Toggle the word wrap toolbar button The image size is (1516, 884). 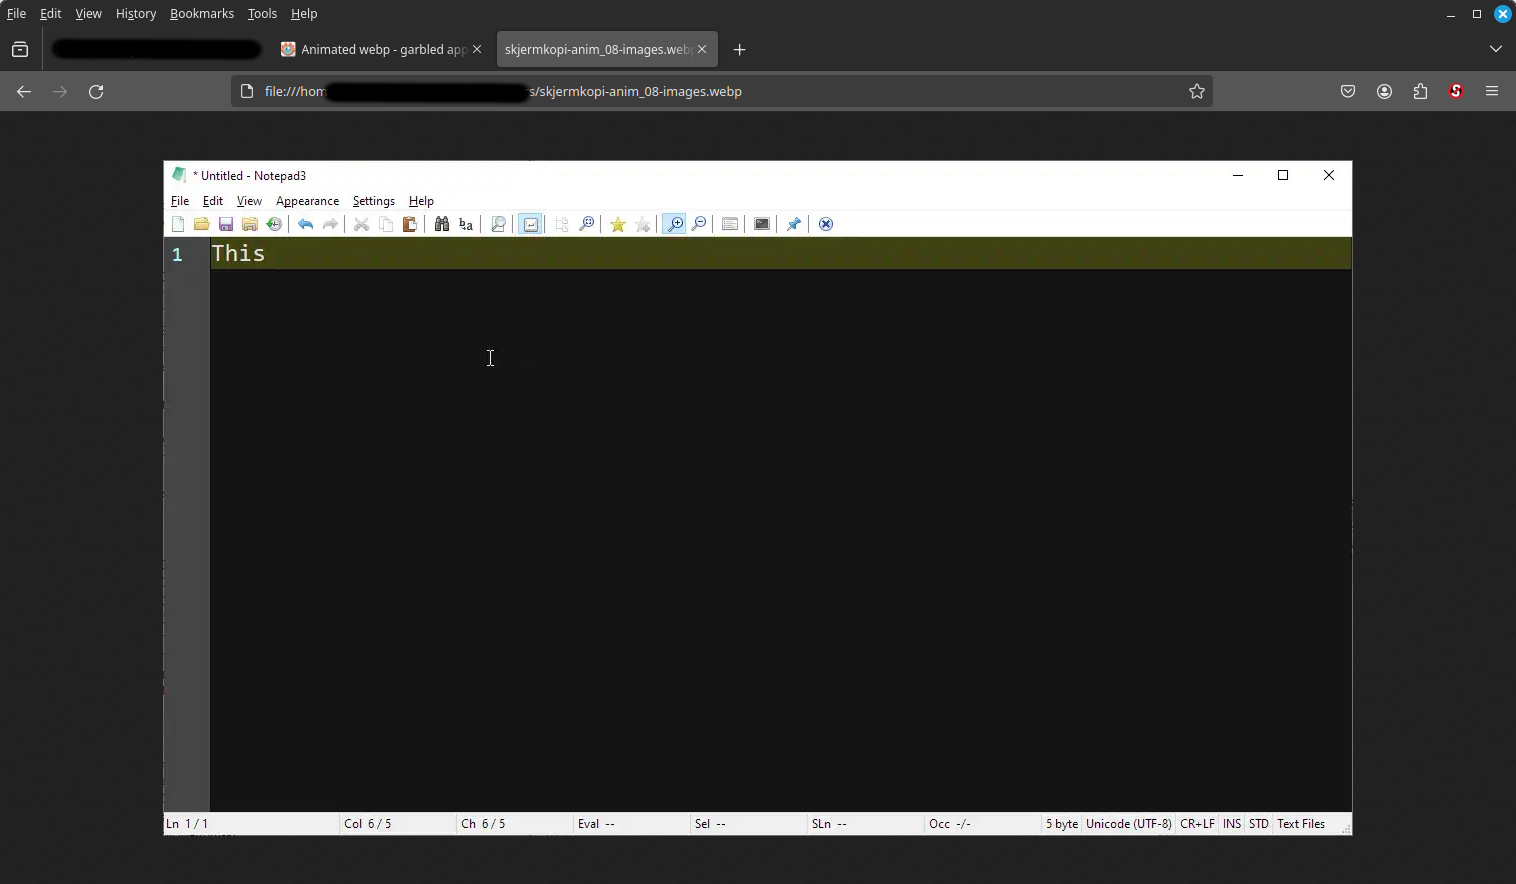[531, 224]
